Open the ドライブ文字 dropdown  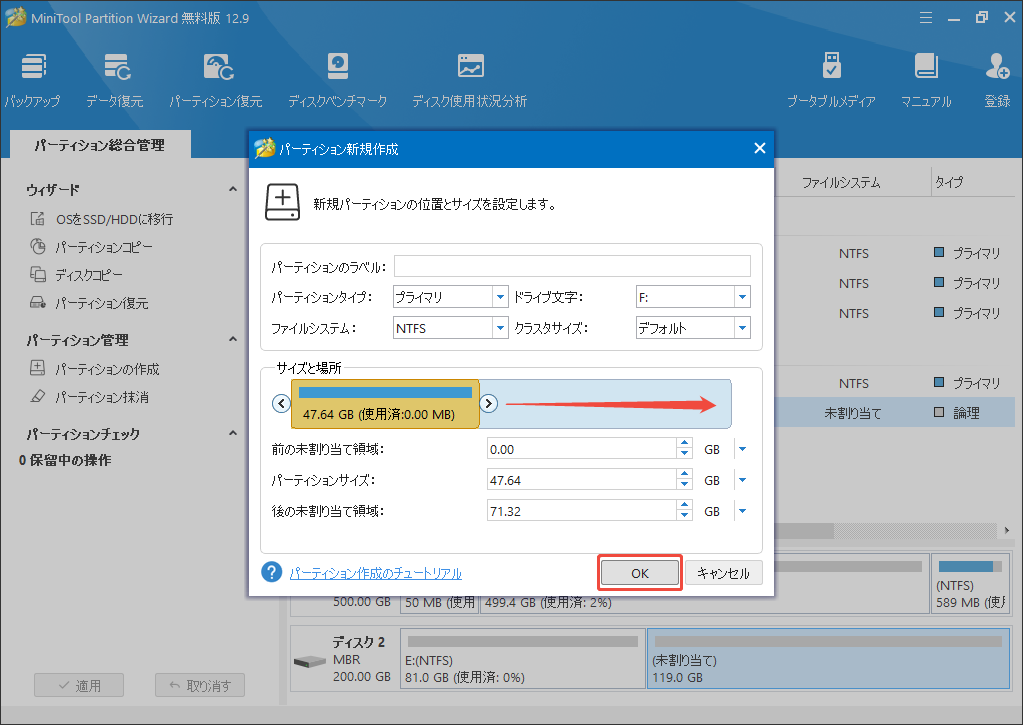(742, 297)
